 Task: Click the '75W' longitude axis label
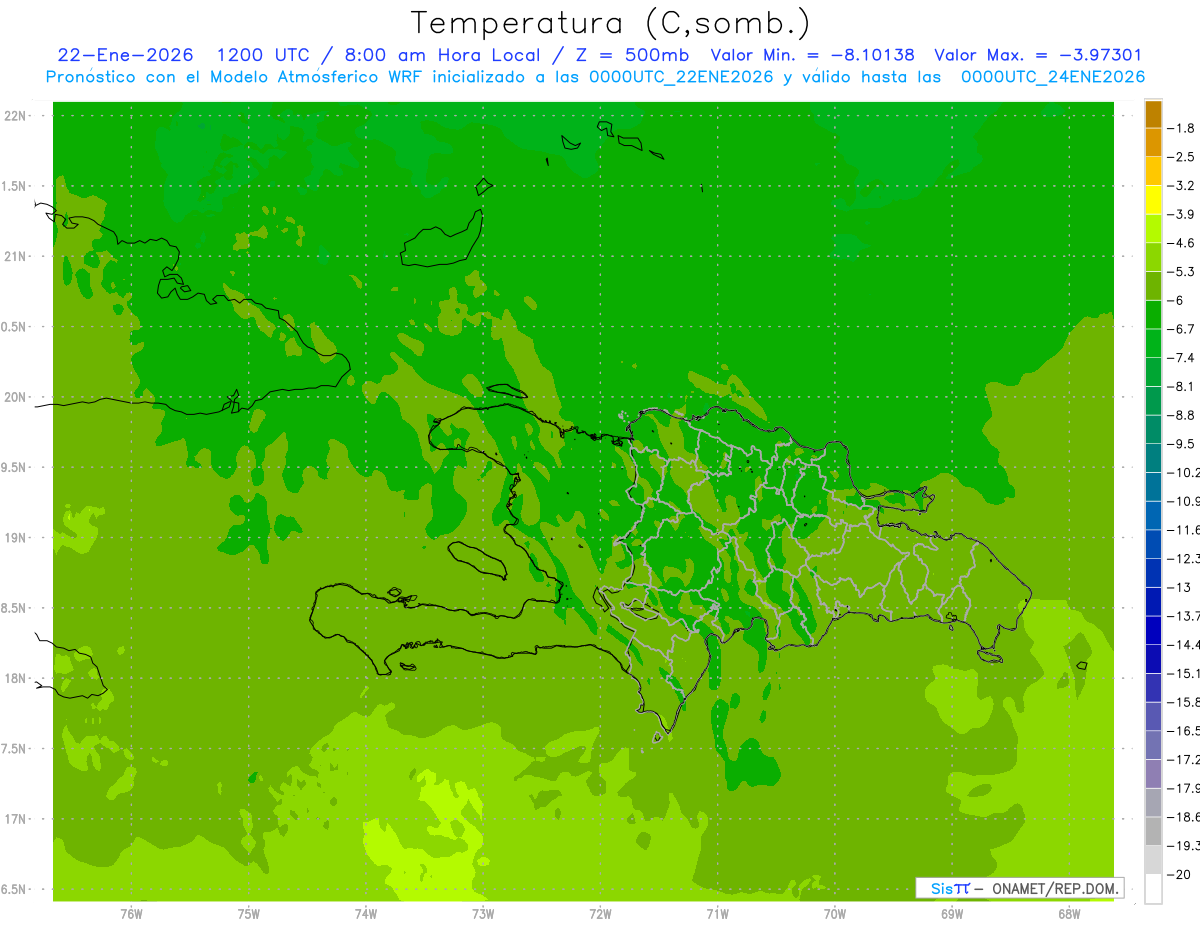point(249,914)
